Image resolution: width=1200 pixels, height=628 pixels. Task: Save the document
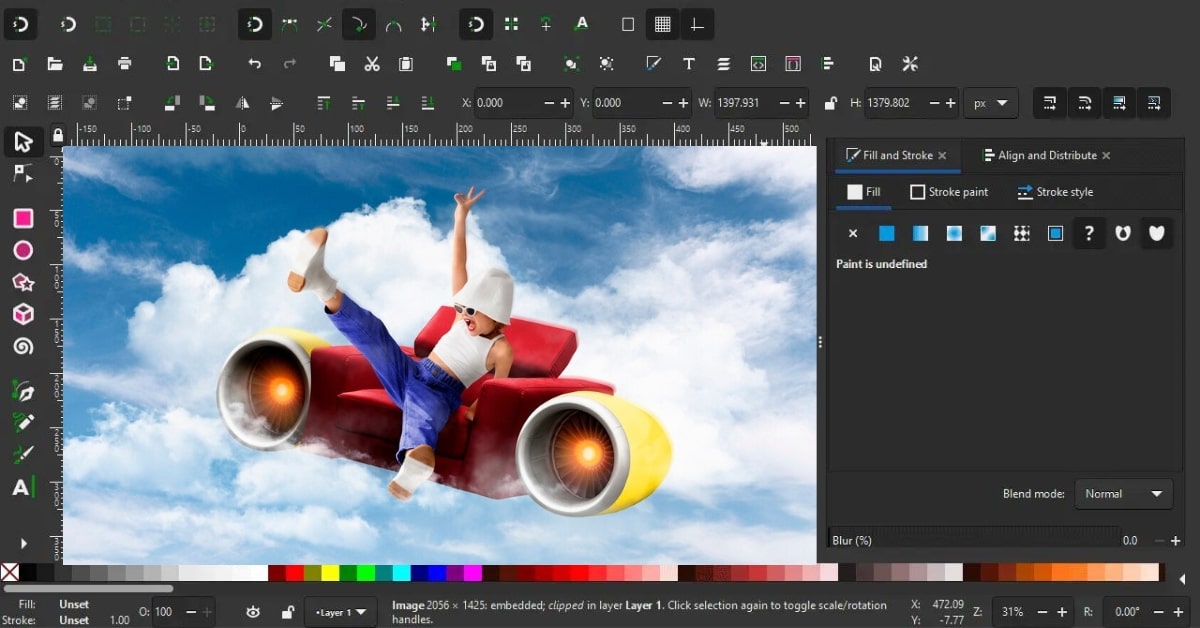coord(90,64)
